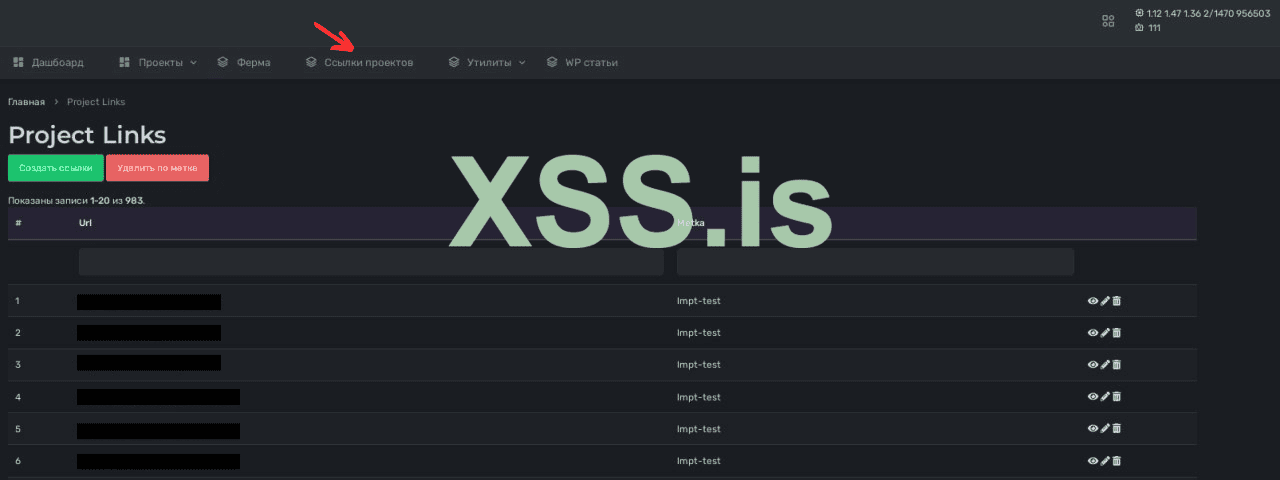1280x480 pixels.
Task: Sort the table by the # column
Action: 18,223
